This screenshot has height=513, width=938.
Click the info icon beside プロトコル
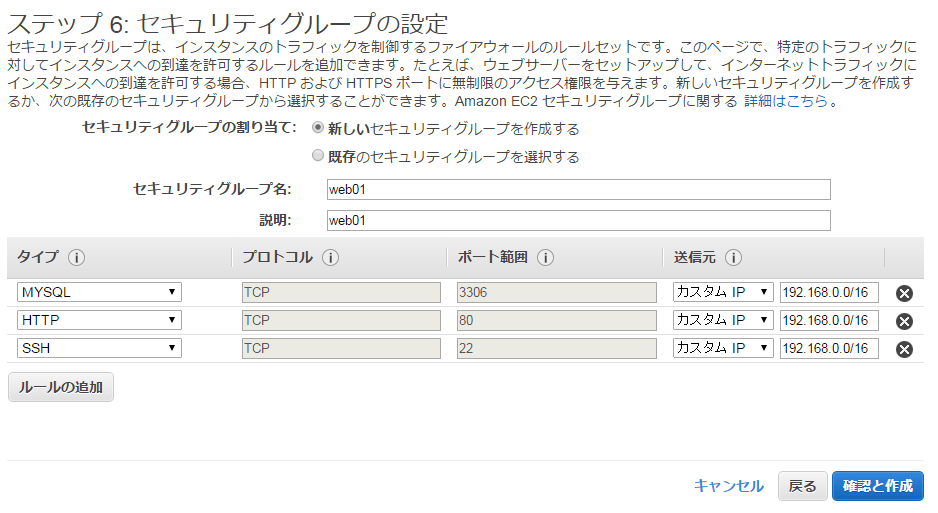pos(330,257)
